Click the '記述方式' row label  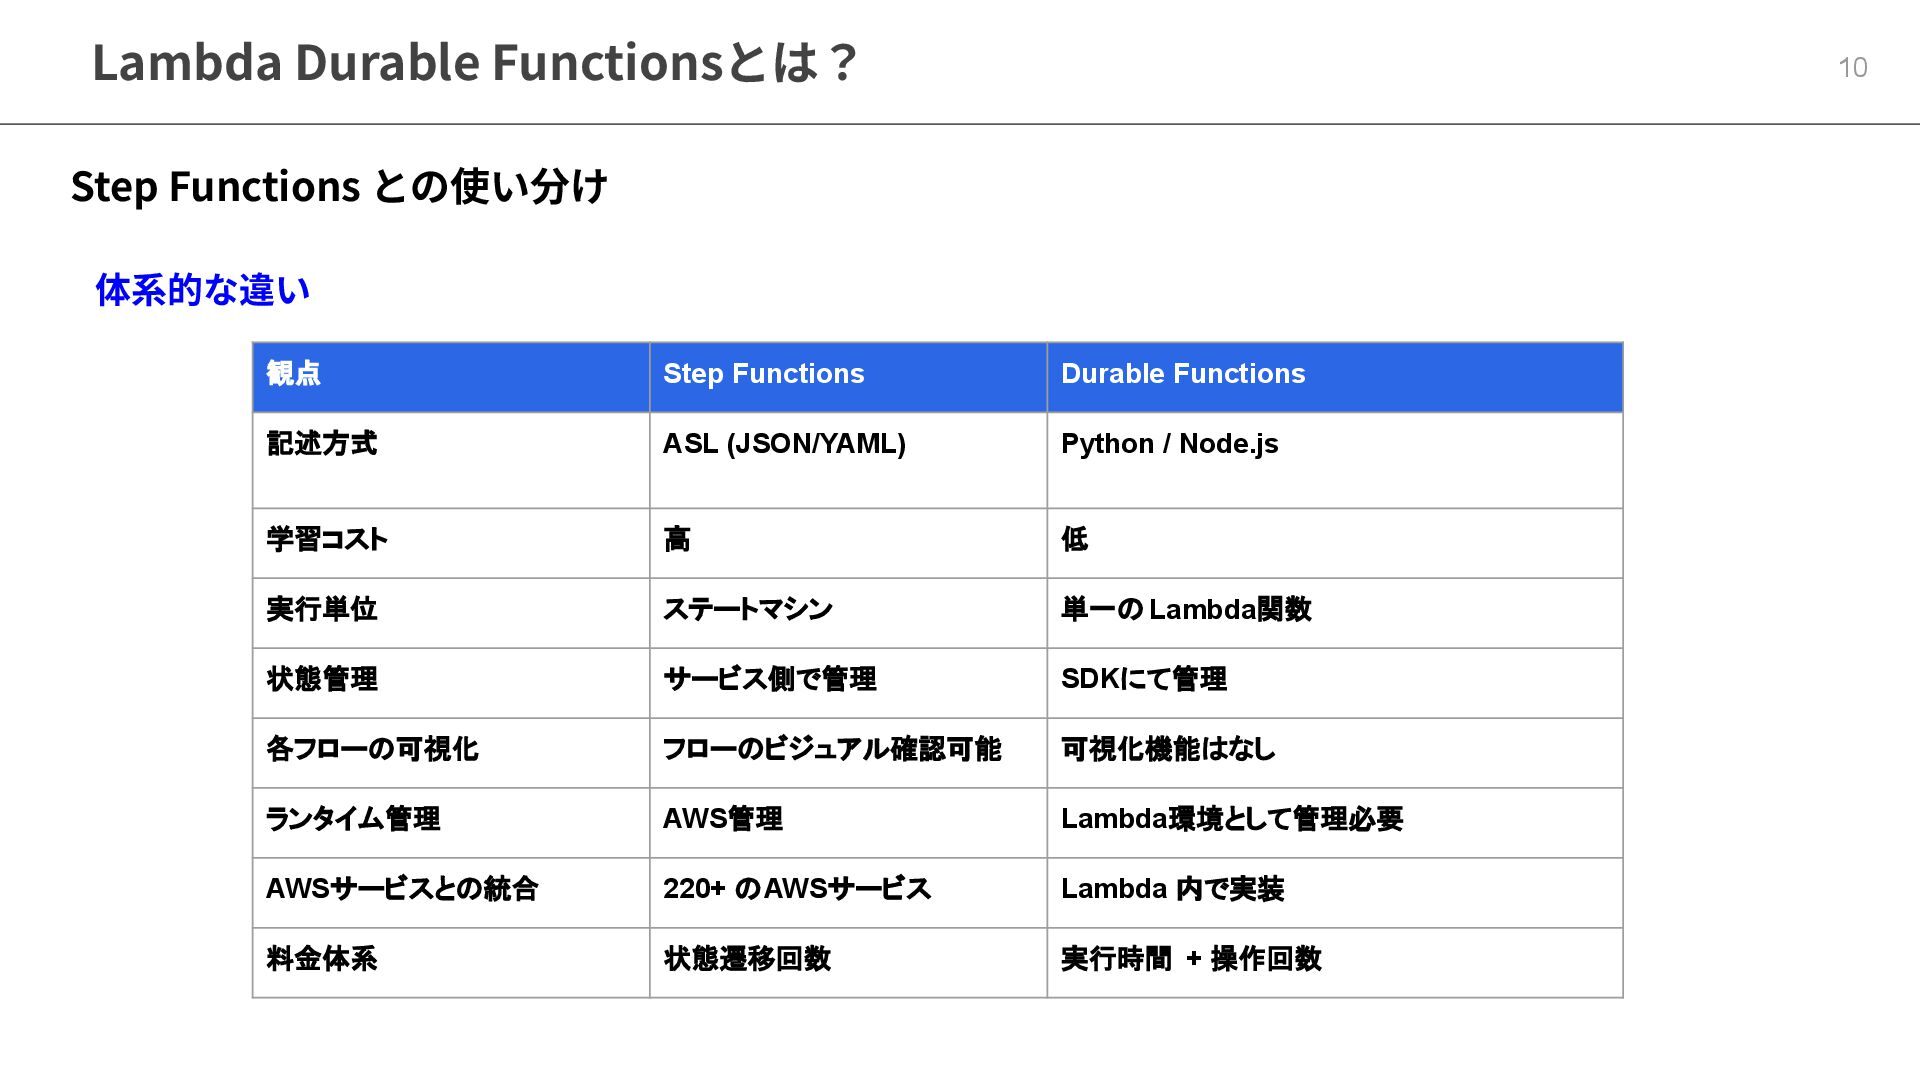pyautogui.click(x=322, y=444)
